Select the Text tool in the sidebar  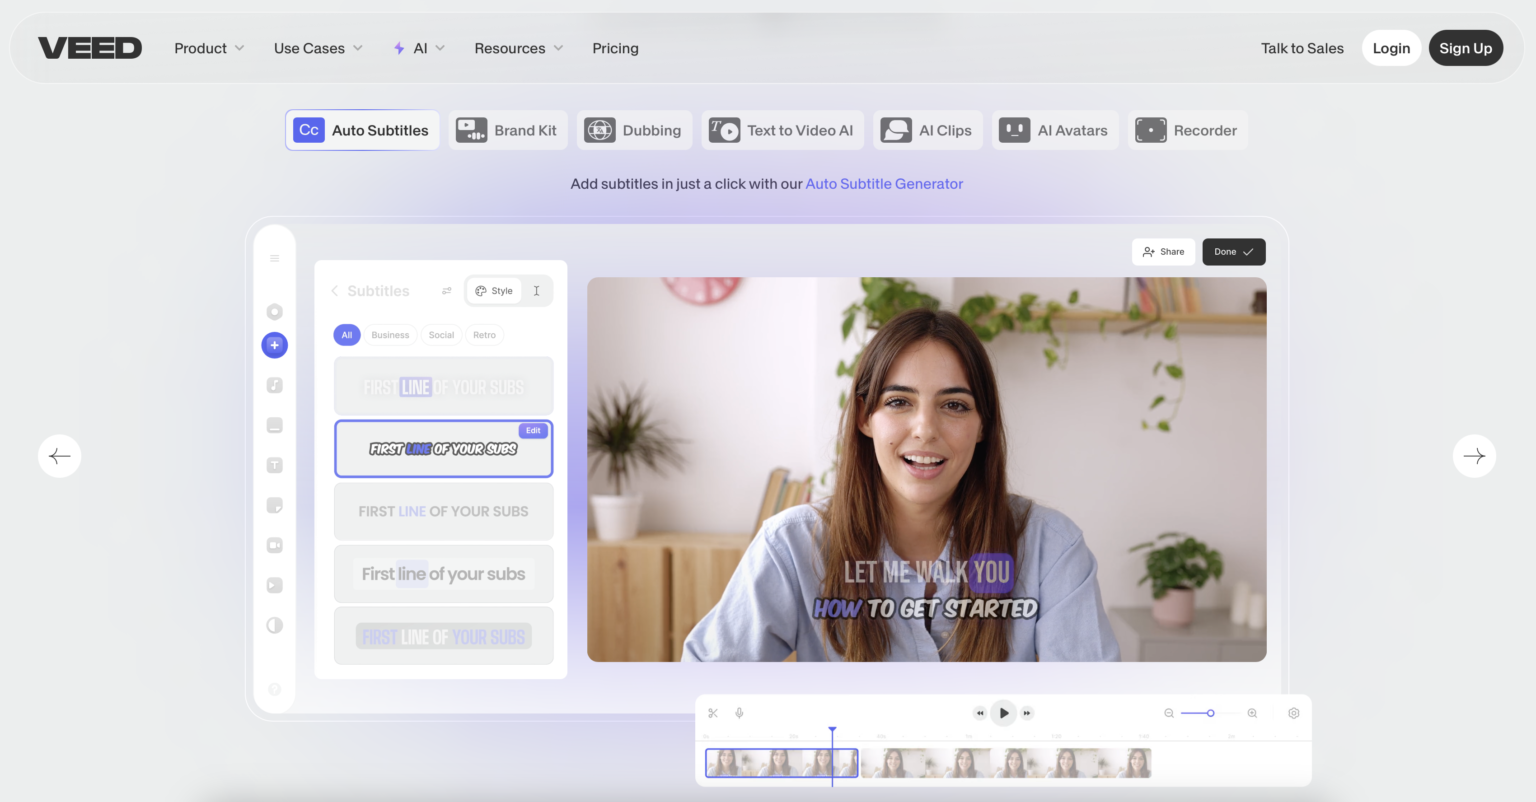(x=274, y=465)
